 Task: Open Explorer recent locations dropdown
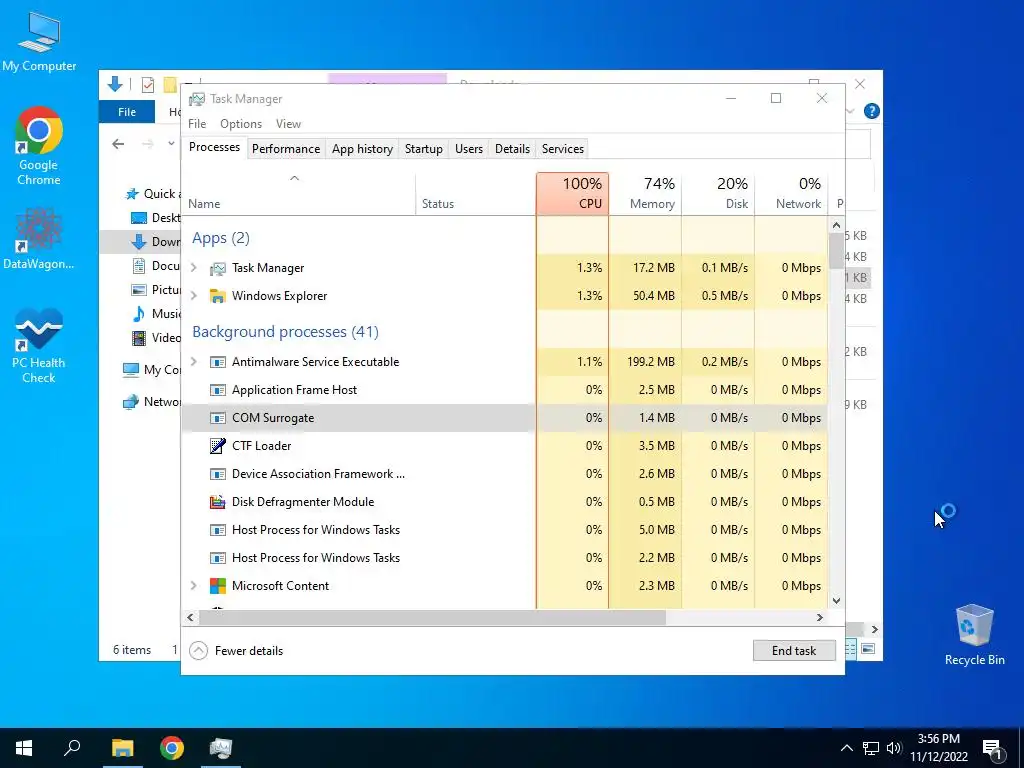(x=171, y=144)
